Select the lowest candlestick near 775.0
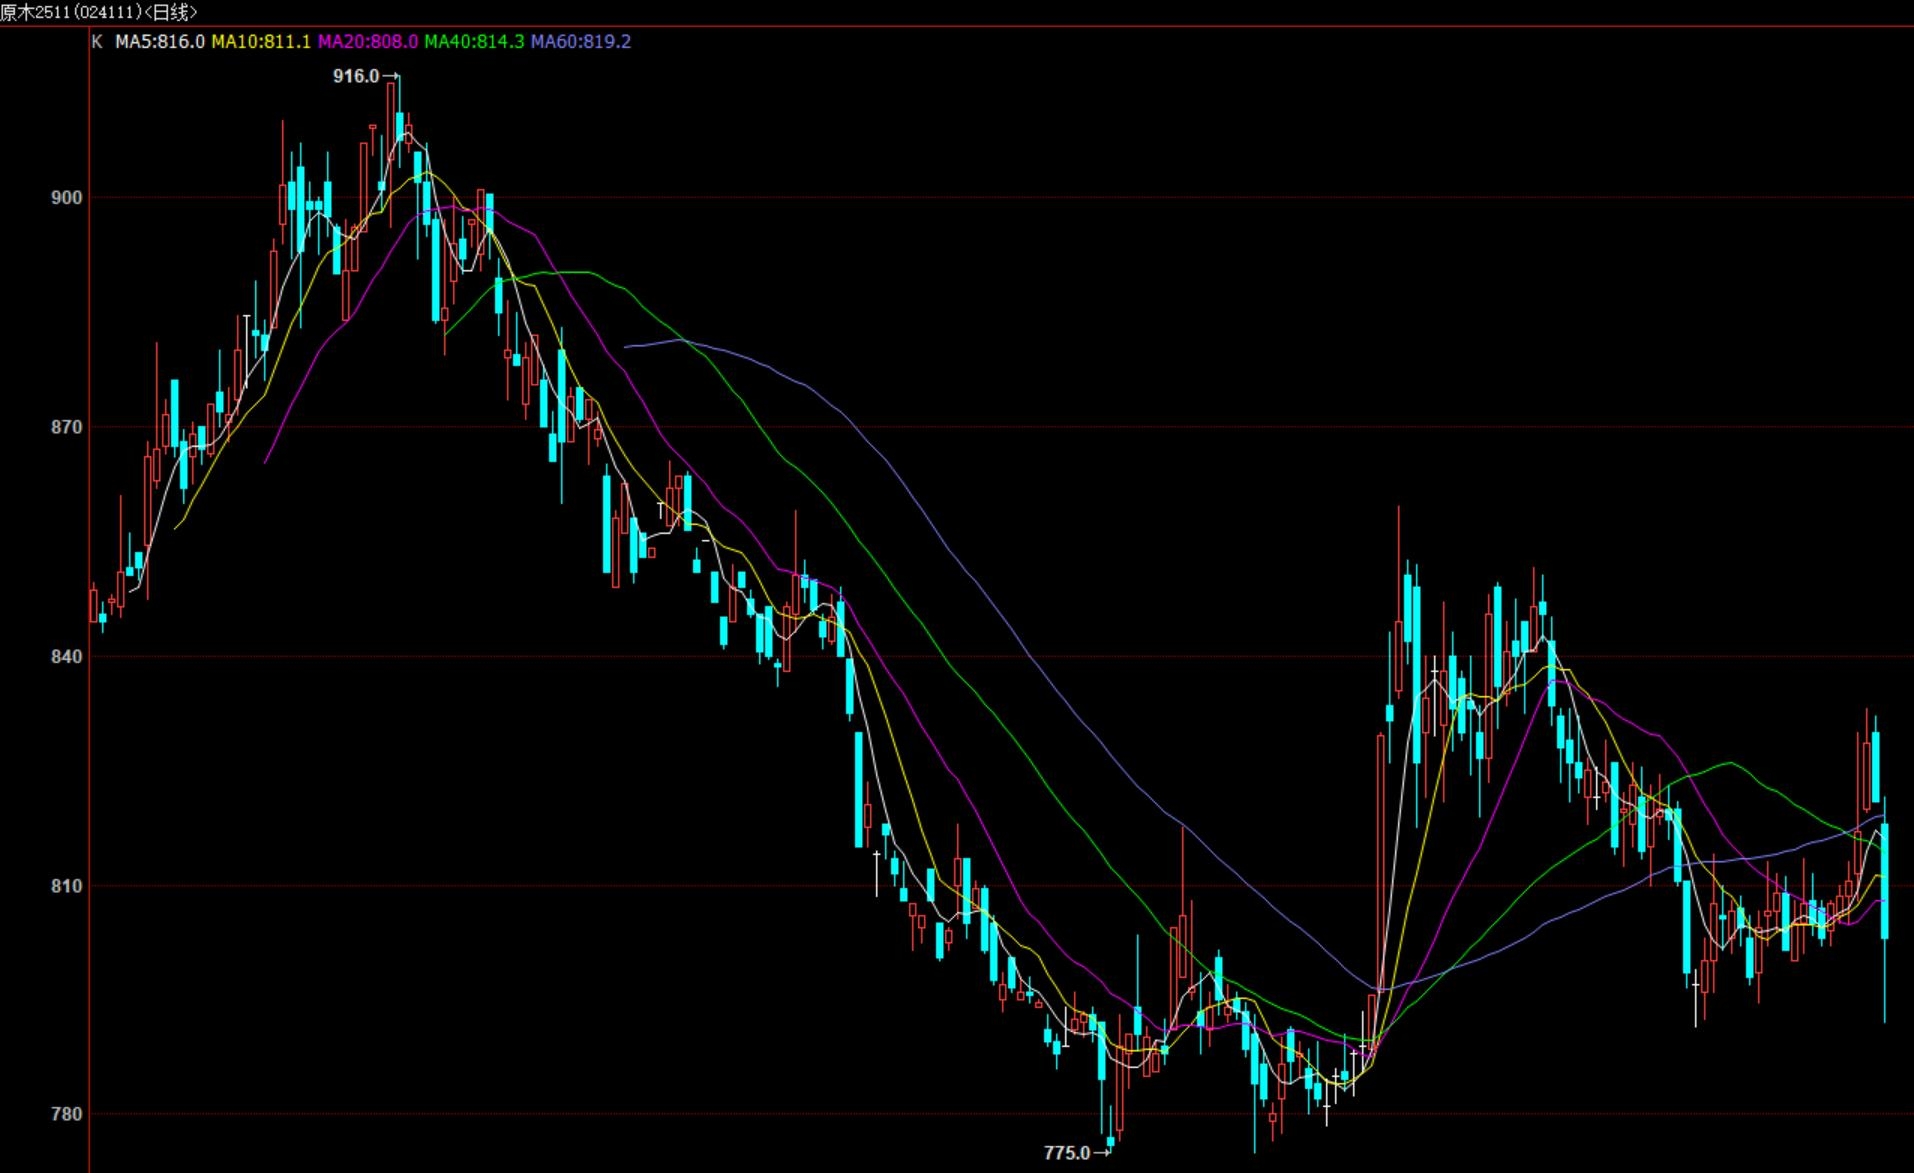The width and height of the screenshot is (1914, 1173). (x=1111, y=1140)
